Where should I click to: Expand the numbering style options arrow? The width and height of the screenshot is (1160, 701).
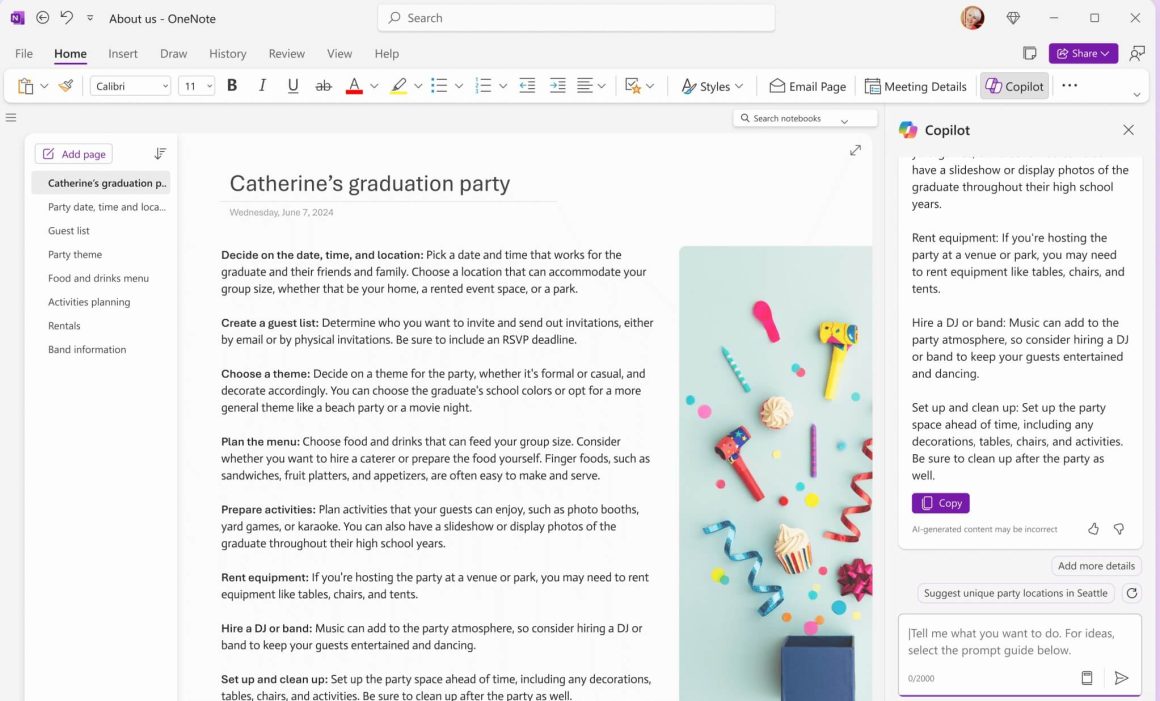[503, 87]
